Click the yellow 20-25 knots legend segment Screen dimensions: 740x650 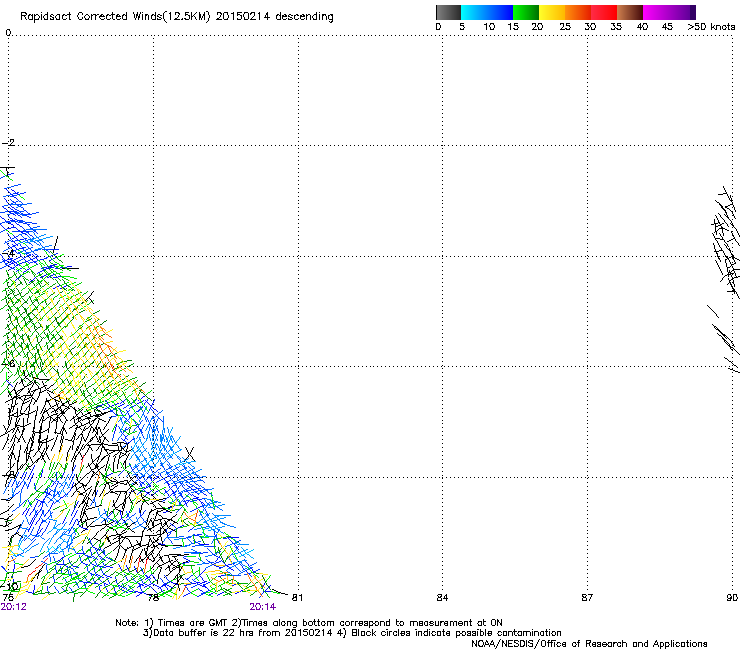pyautogui.click(x=552, y=12)
